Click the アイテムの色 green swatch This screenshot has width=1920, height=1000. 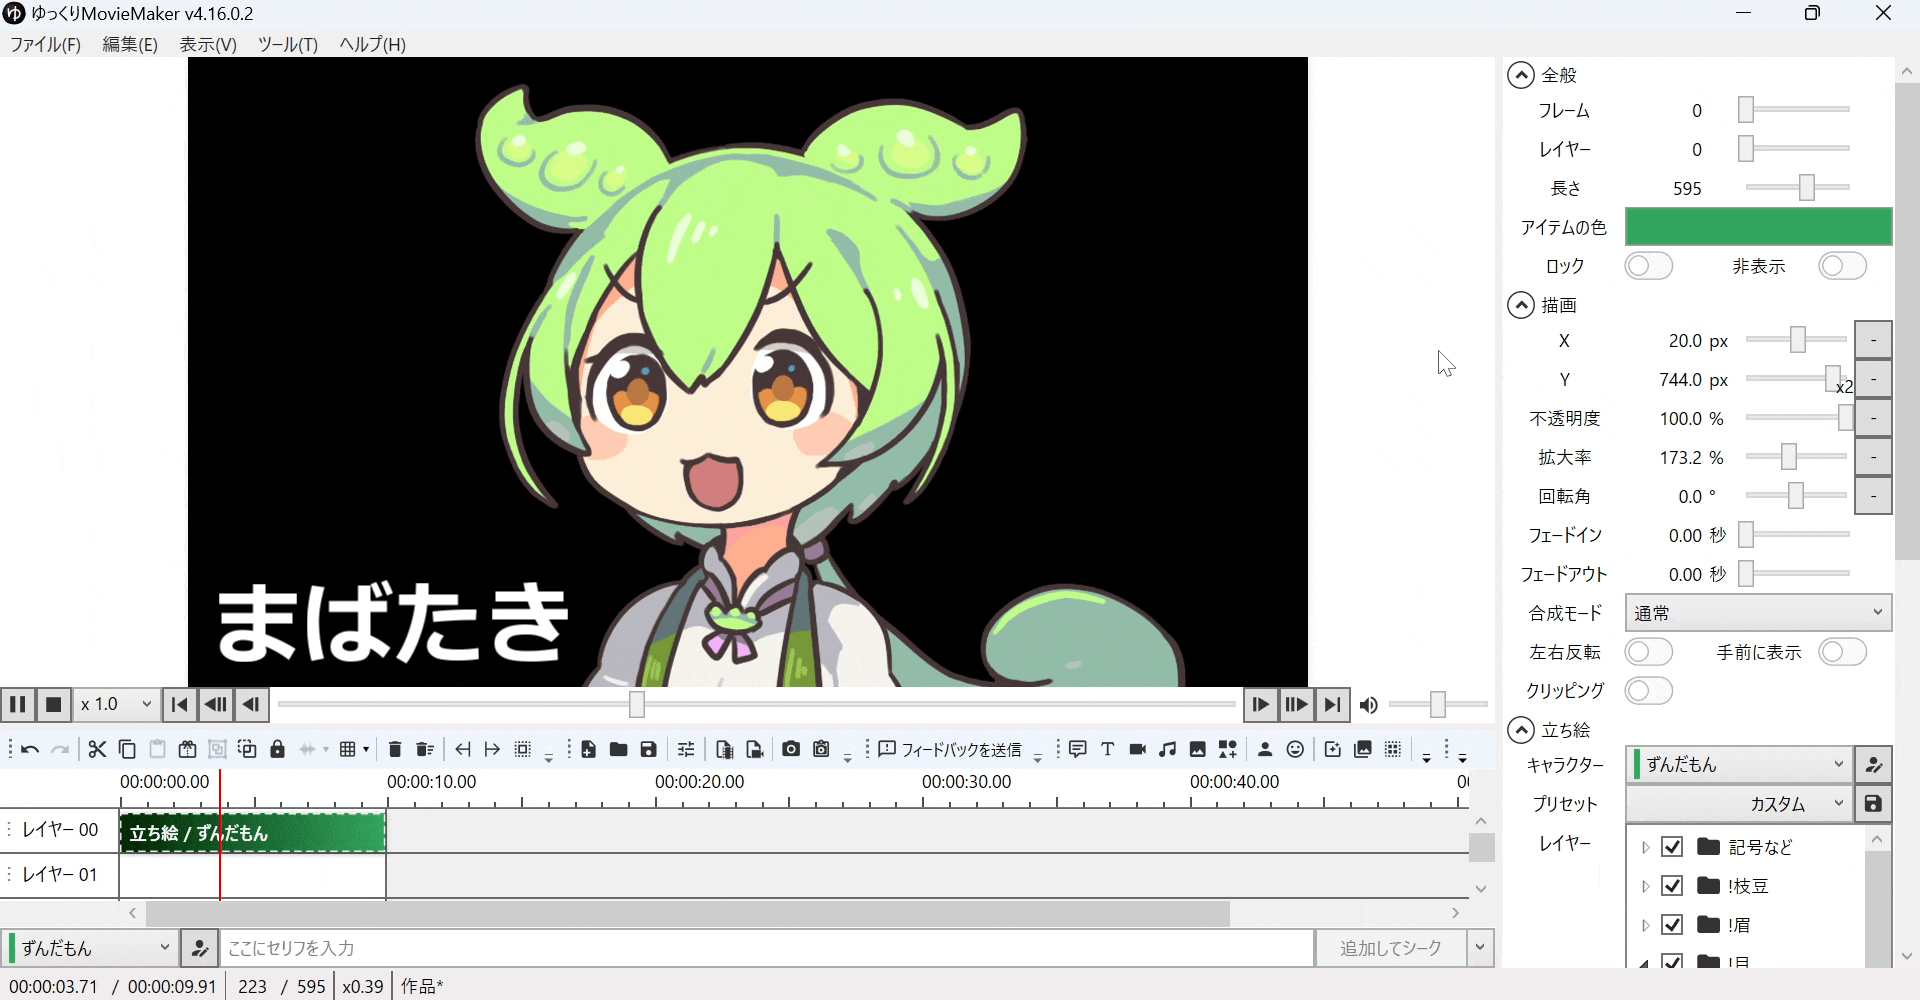tap(1758, 227)
